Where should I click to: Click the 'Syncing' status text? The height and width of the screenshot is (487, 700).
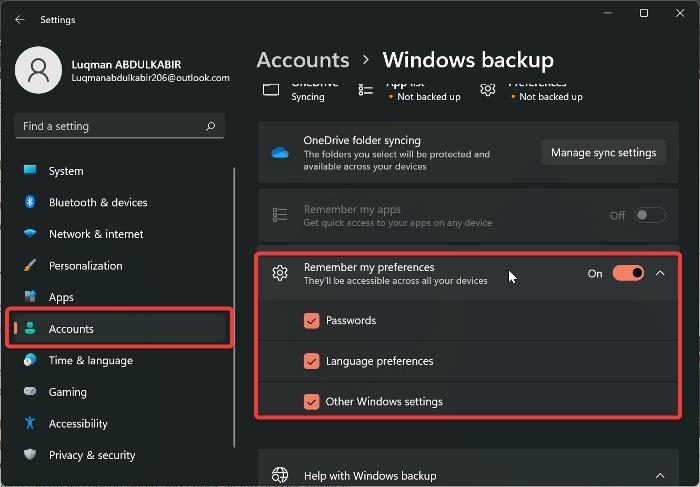[308, 96]
